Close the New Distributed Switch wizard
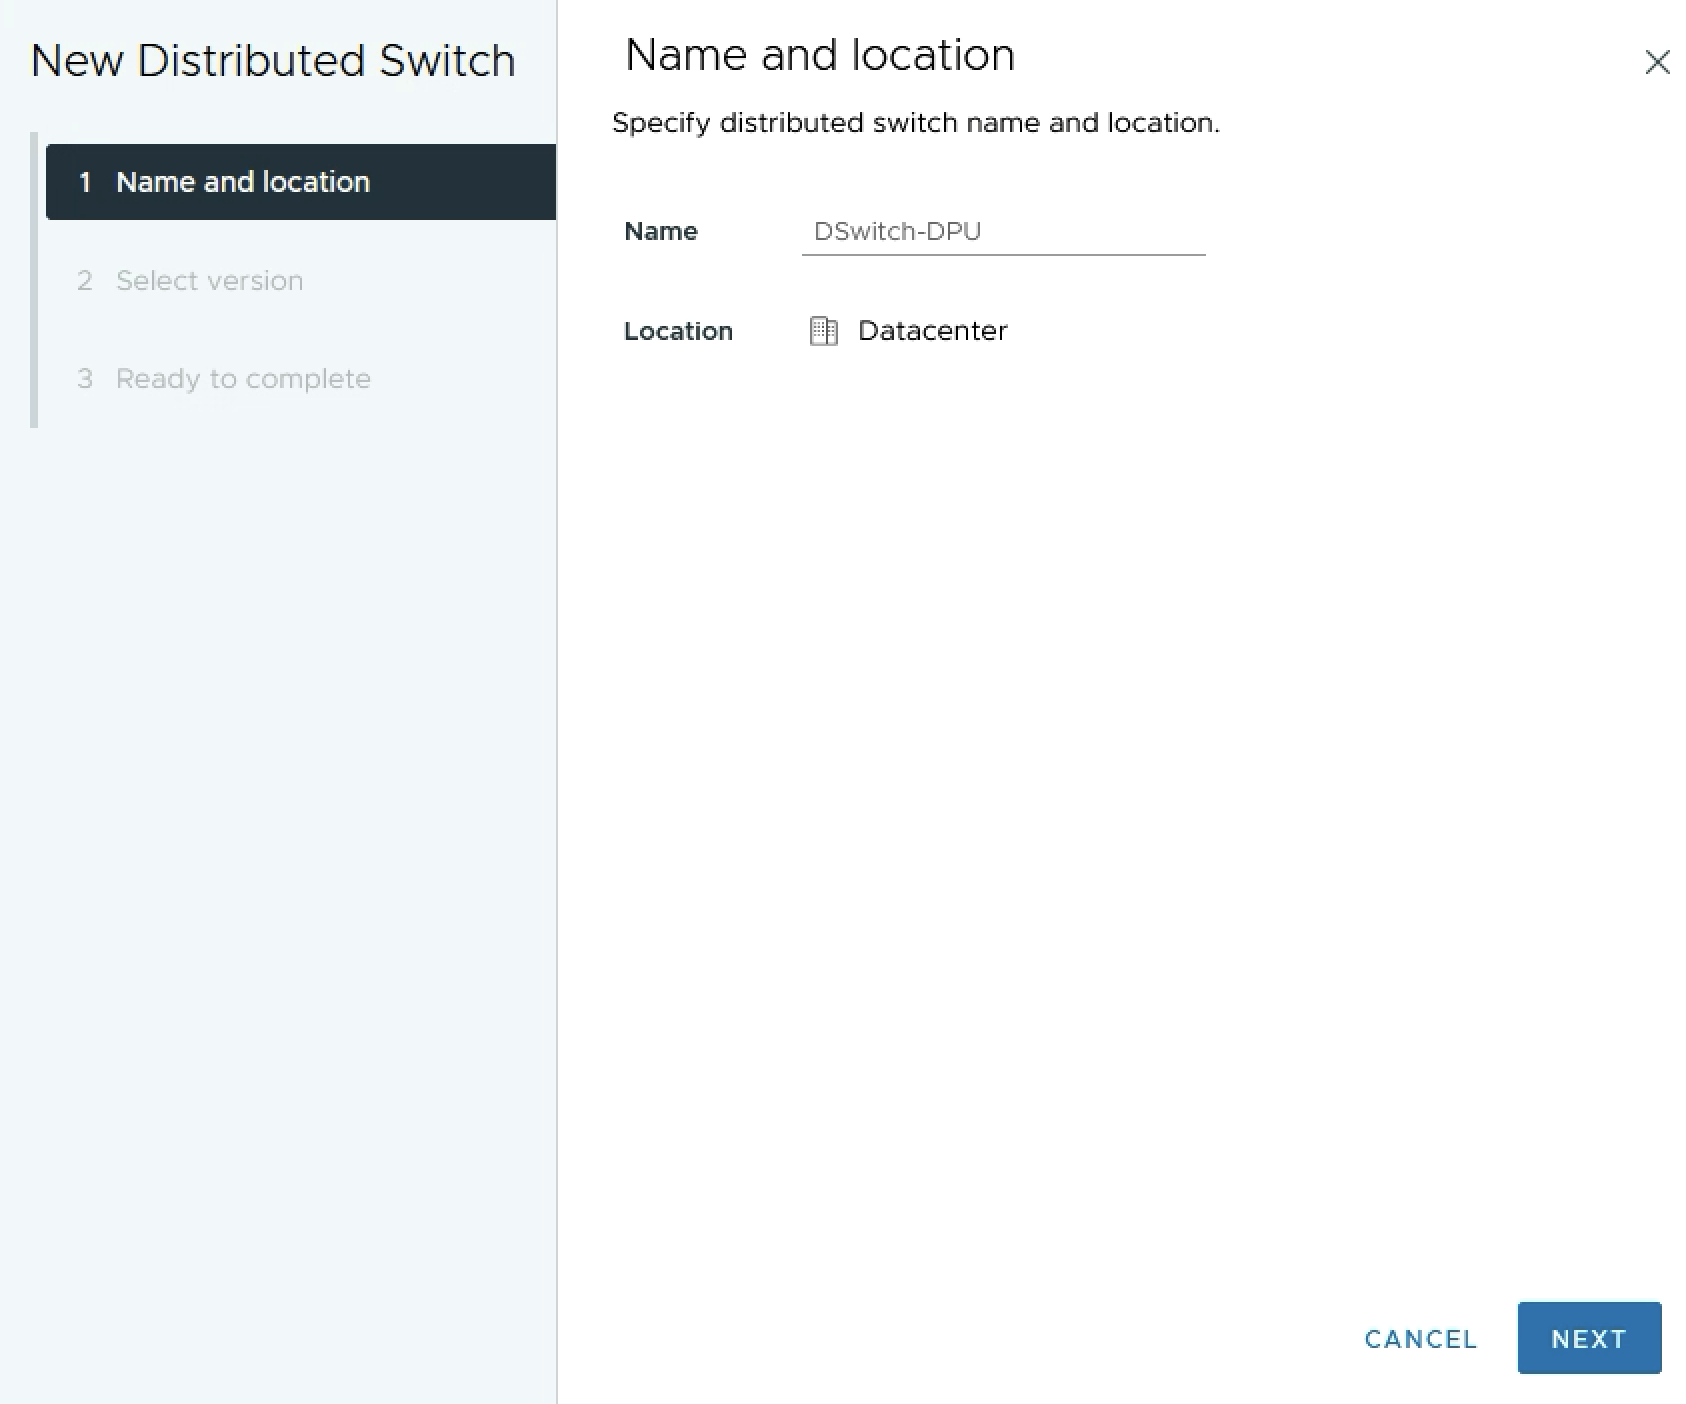The width and height of the screenshot is (1686, 1404). pos(1657,62)
